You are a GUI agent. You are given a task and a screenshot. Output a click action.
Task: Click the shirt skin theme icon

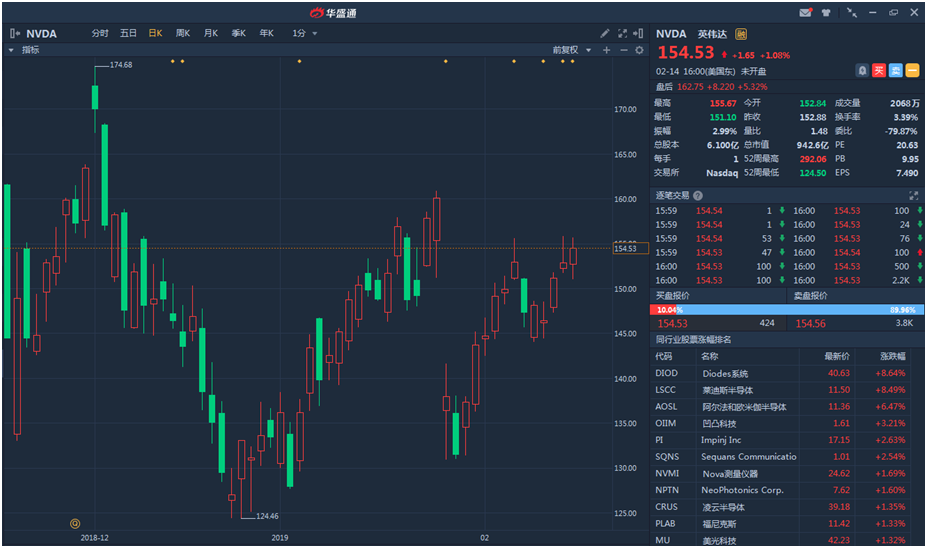coord(826,13)
